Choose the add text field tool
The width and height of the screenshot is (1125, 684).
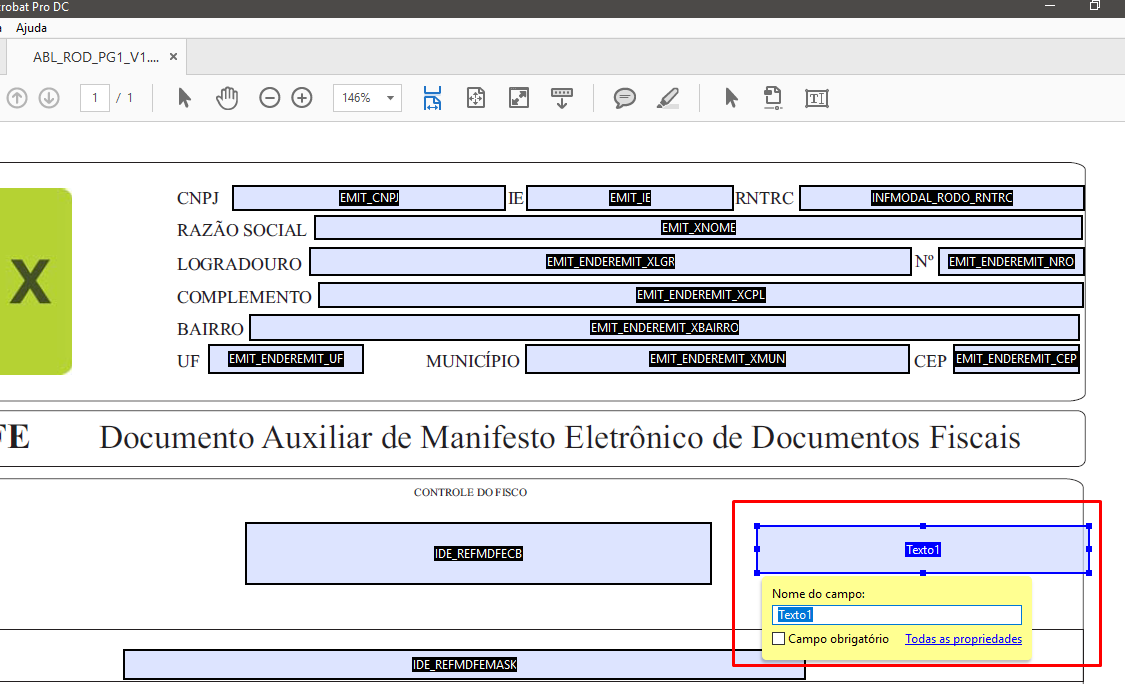pyautogui.click(x=817, y=98)
